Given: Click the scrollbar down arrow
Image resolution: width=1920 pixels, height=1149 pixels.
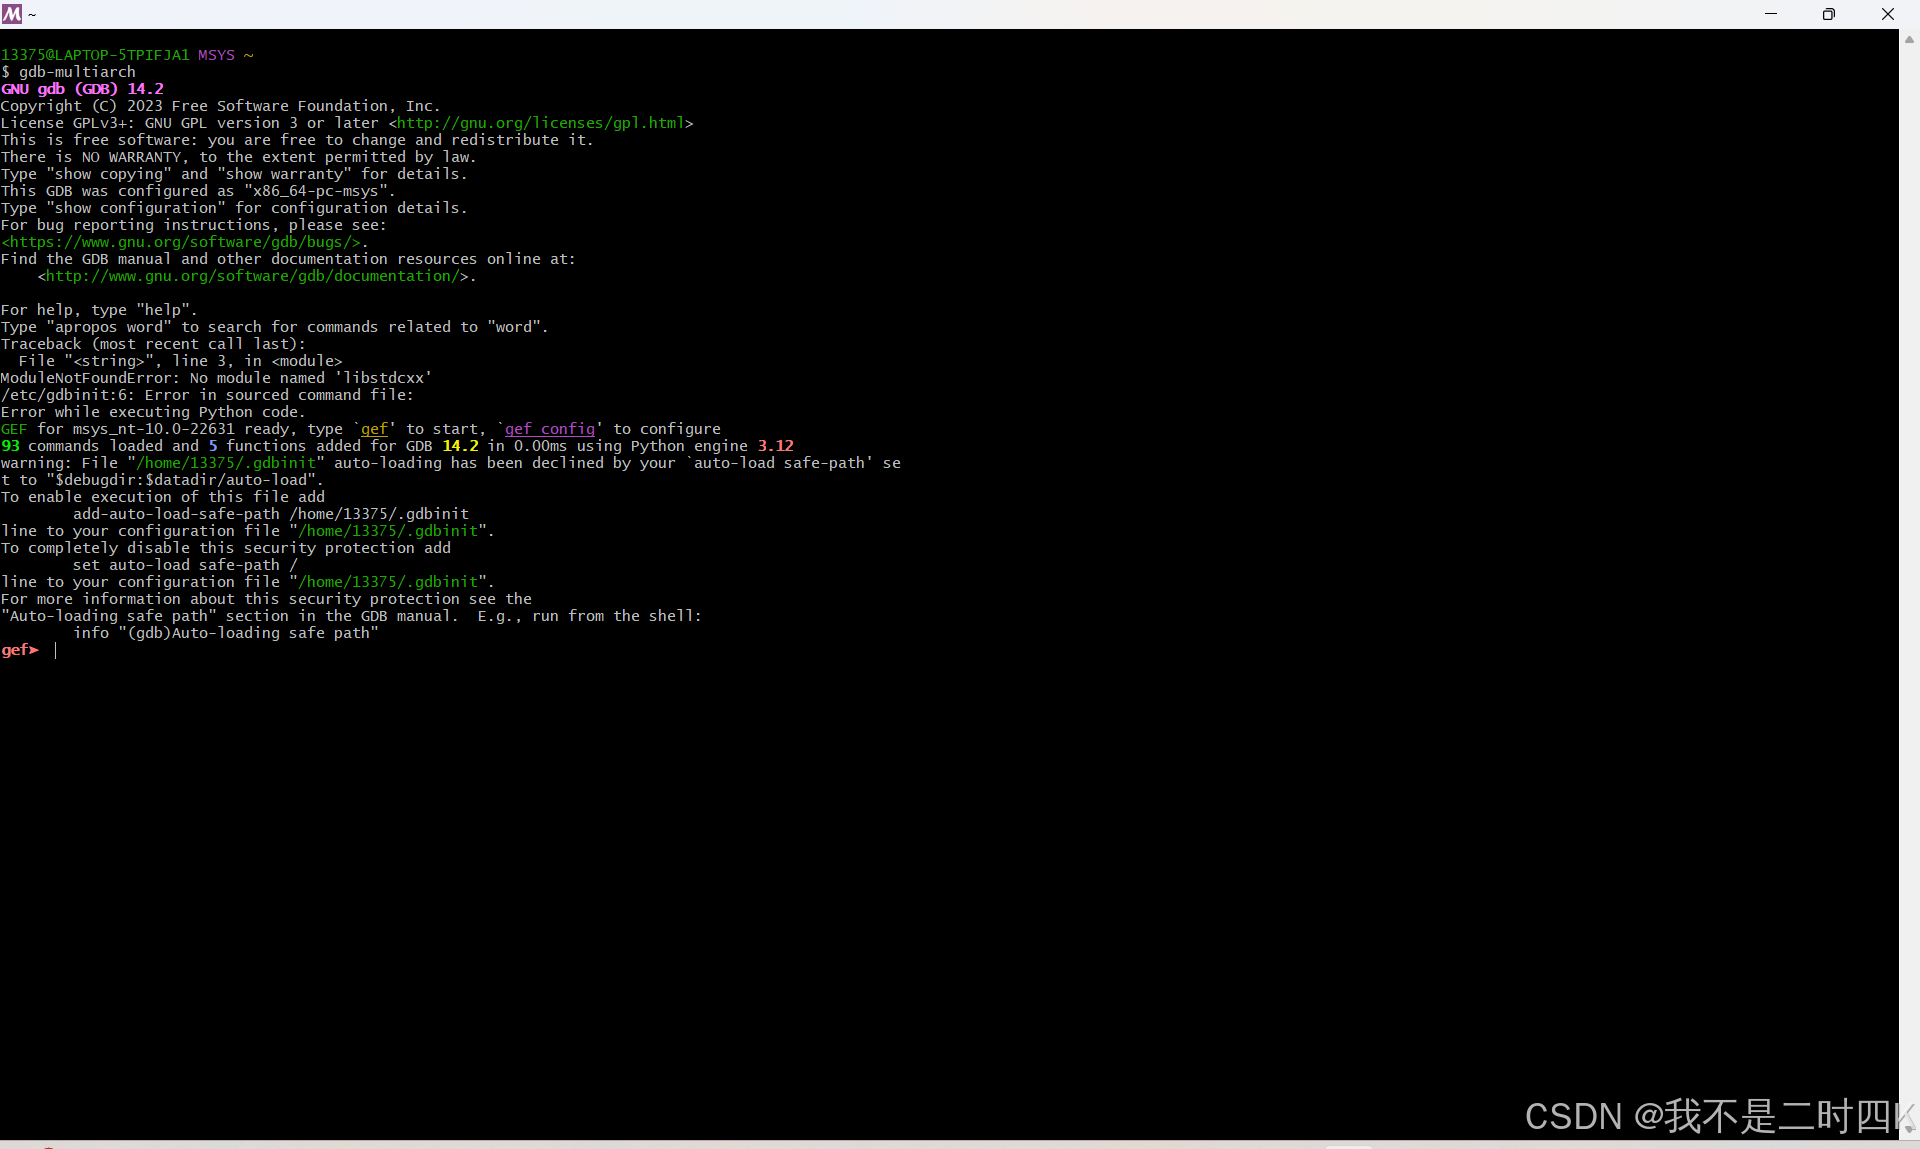Looking at the screenshot, I should pos(1909,1129).
